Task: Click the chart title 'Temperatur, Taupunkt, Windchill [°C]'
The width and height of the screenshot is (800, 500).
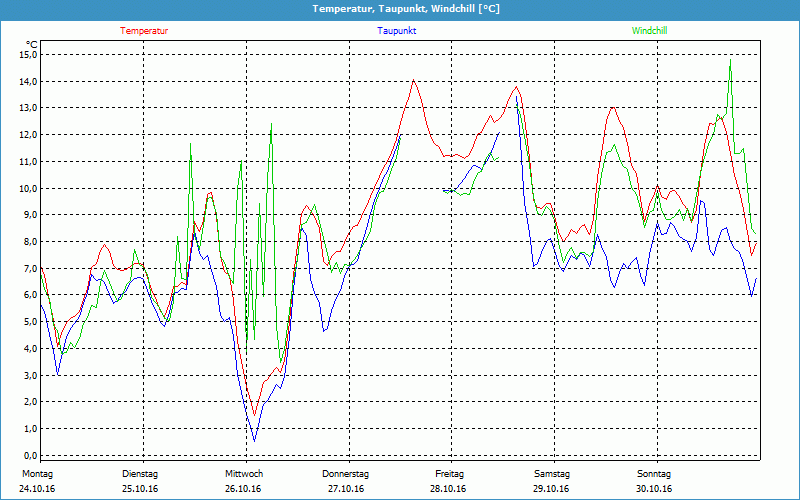Action: pyautogui.click(x=406, y=9)
